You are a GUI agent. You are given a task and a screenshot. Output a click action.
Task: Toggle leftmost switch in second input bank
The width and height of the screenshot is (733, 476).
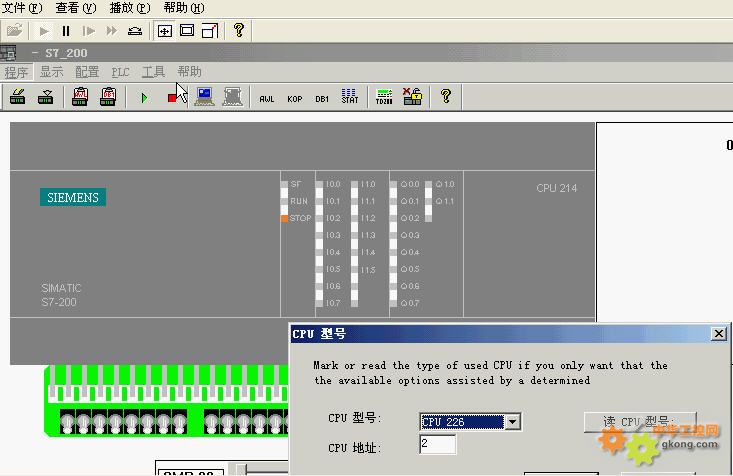(x=211, y=422)
